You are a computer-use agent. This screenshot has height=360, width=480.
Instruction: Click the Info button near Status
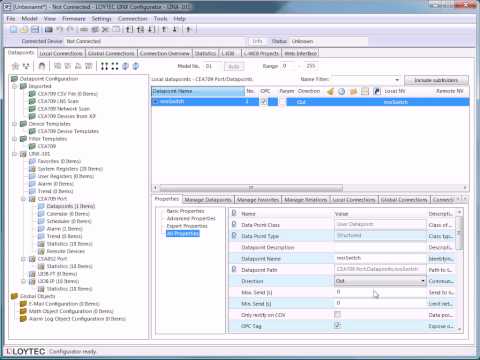[x=257, y=41]
